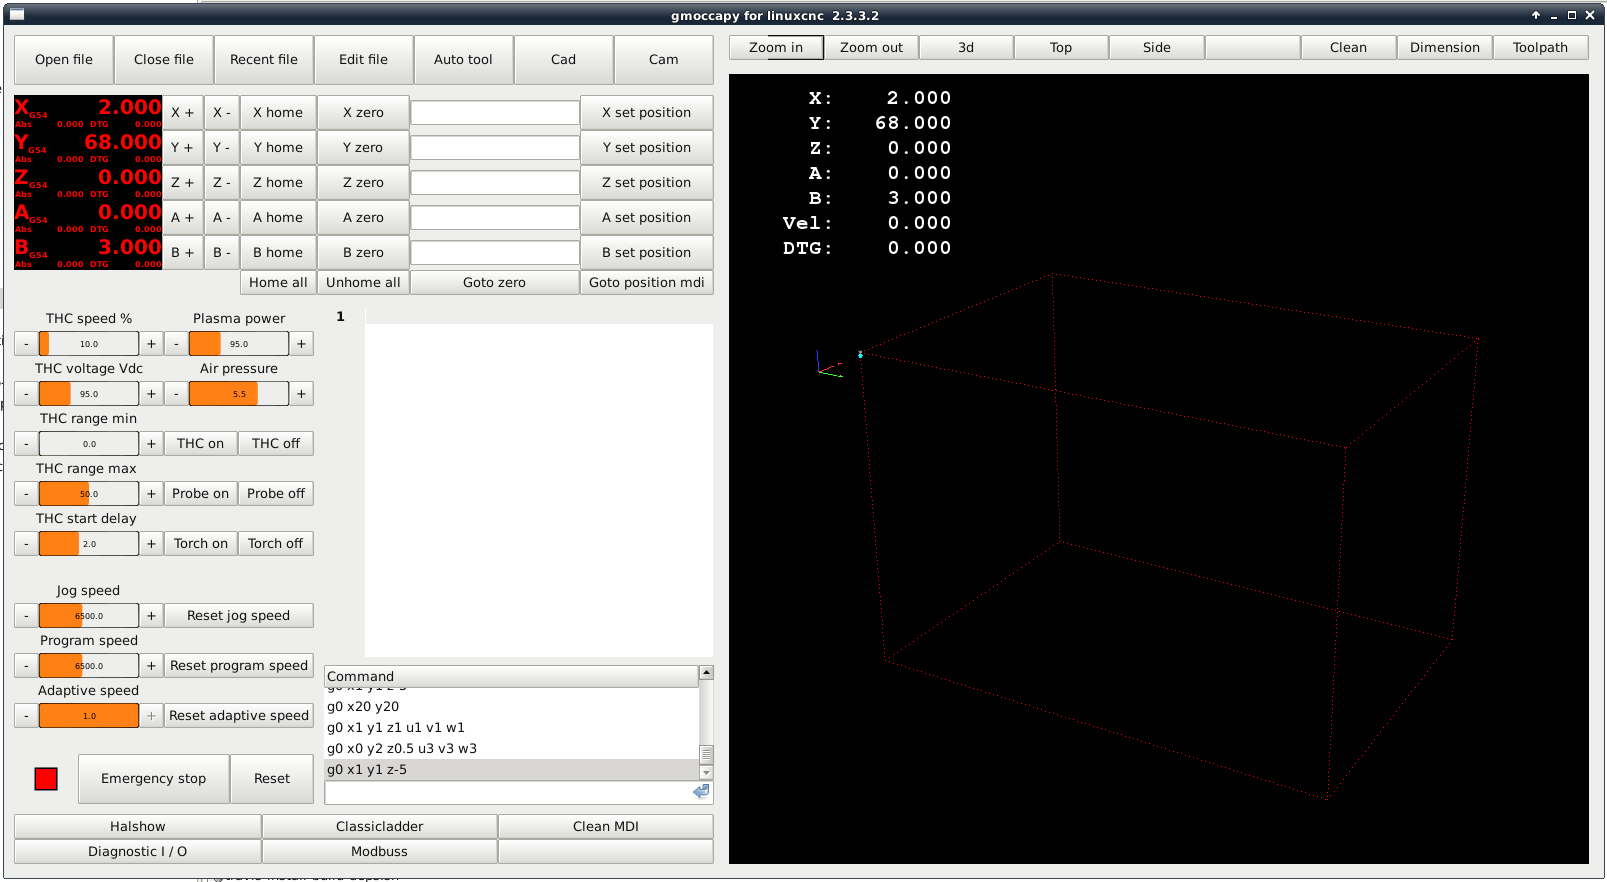Image resolution: width=1607 pixels, height=882 pixels.
Task: Click the MDI command enter icon
Action: (702, 792)
